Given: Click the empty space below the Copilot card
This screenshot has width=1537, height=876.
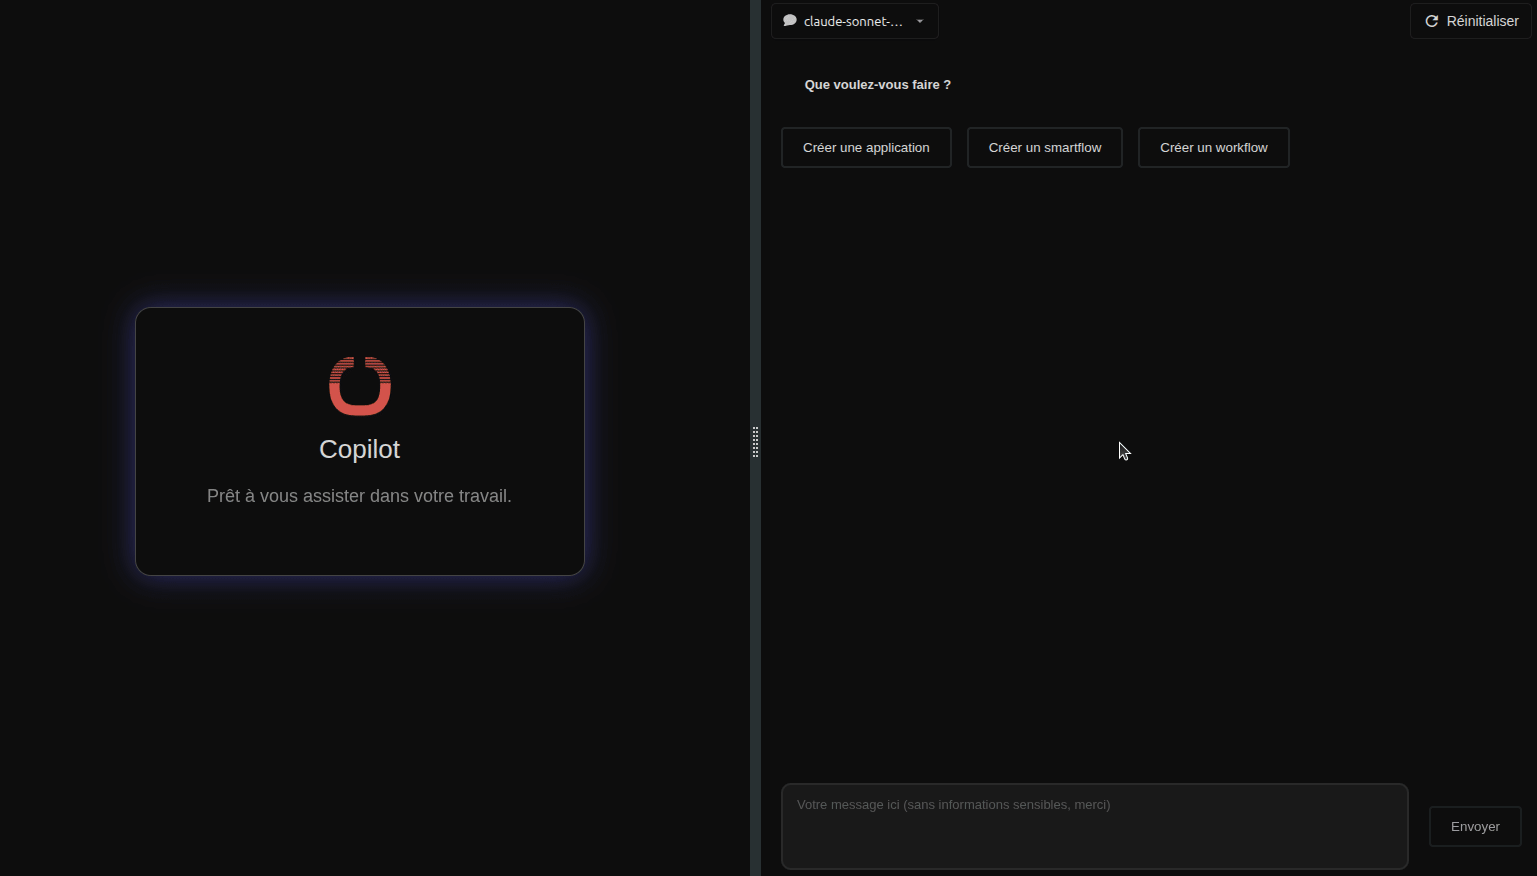Looking at the screenshot, I should (x=360, y=720).
